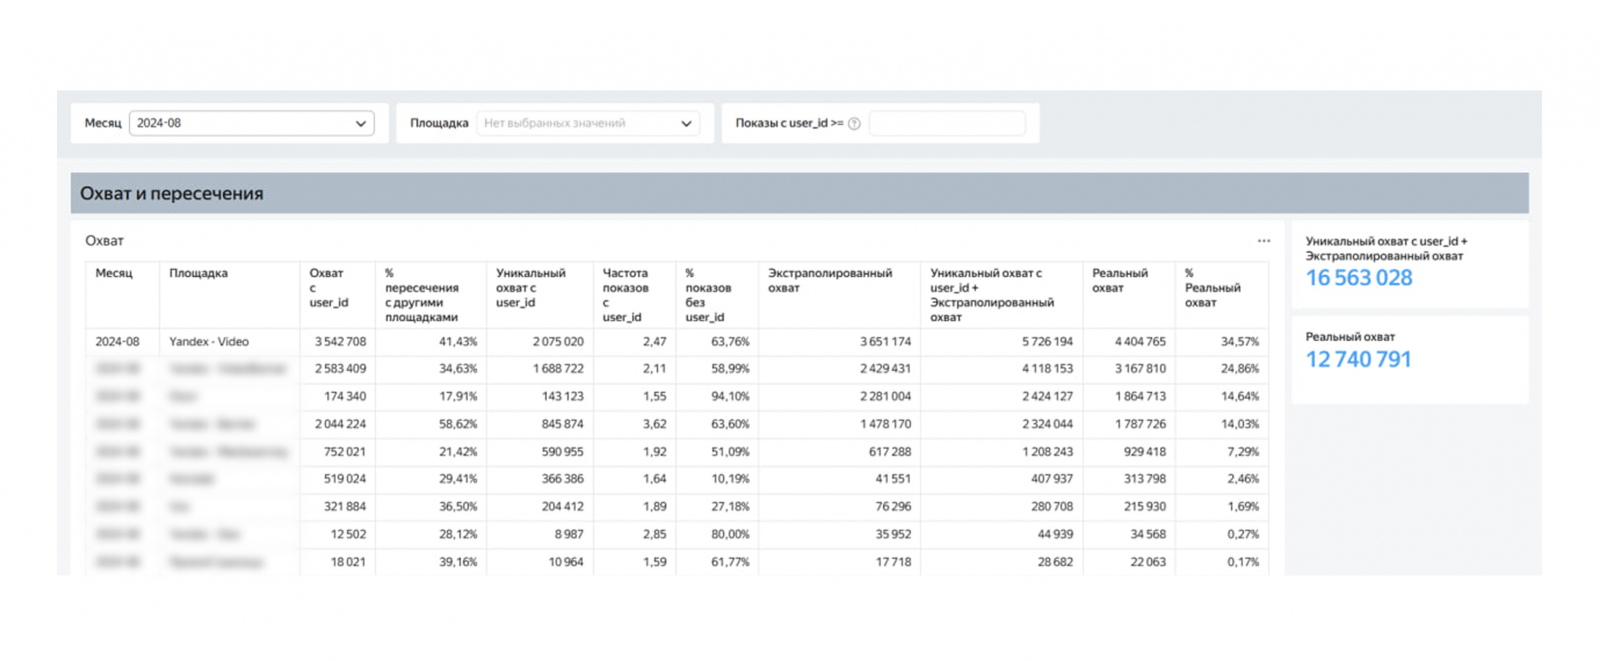Image resolution: width=1600 pixels, height=661 pixels.
Task: Click the Площадка dropdown chevron arrow
Action: tap(686, 124)
